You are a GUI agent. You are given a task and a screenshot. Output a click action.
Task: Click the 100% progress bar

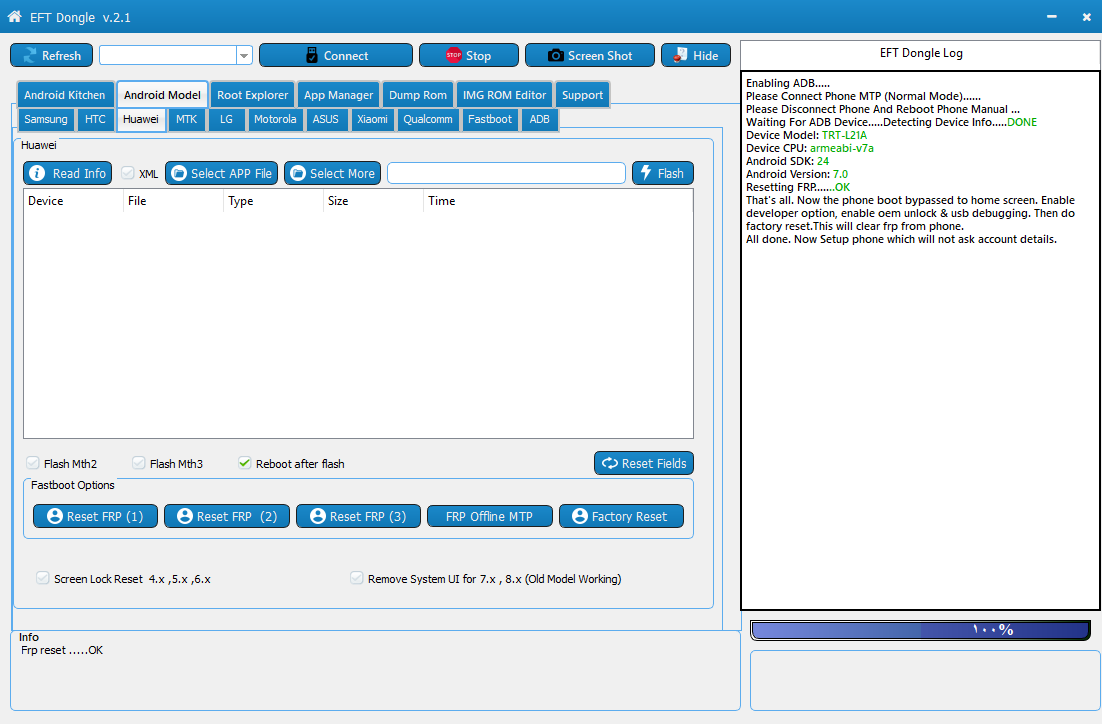pos(920,630)
